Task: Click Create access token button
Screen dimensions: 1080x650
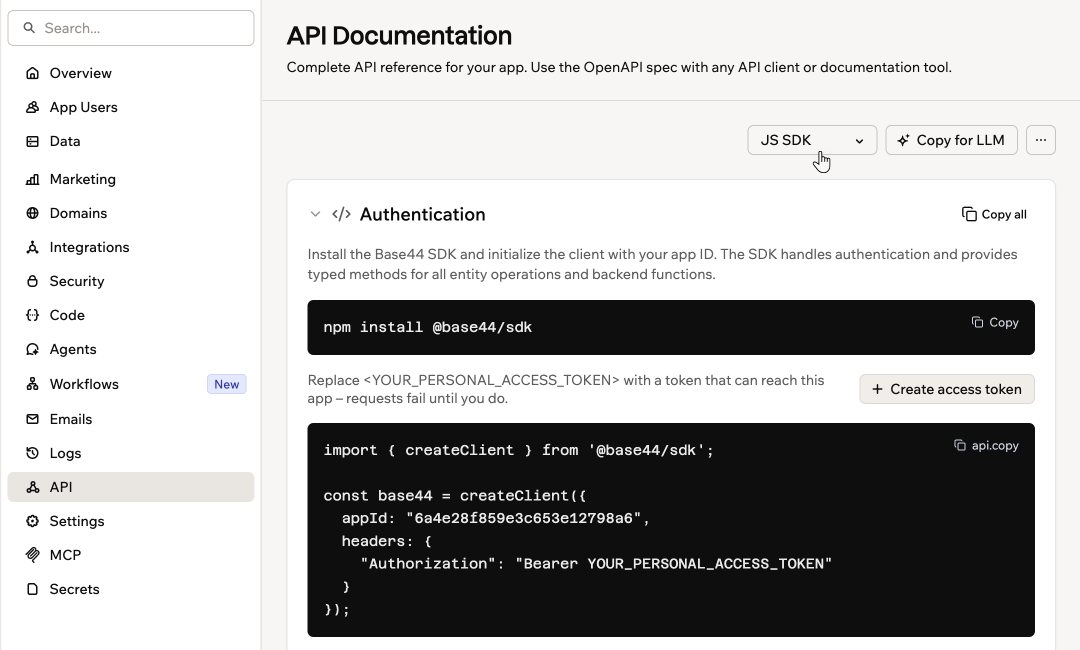Action: [946, 389]
